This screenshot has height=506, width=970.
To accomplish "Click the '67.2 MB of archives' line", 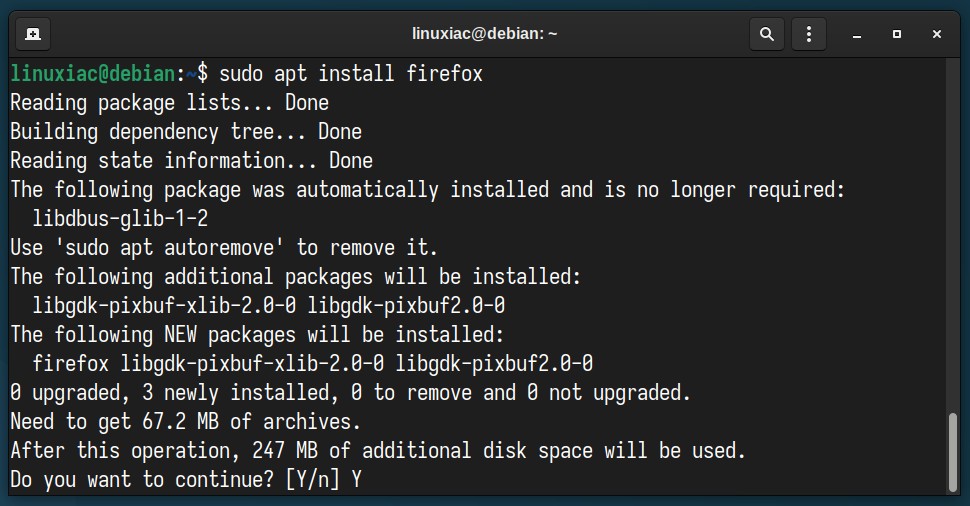I will pyautogui.click(x=186, y=421).
